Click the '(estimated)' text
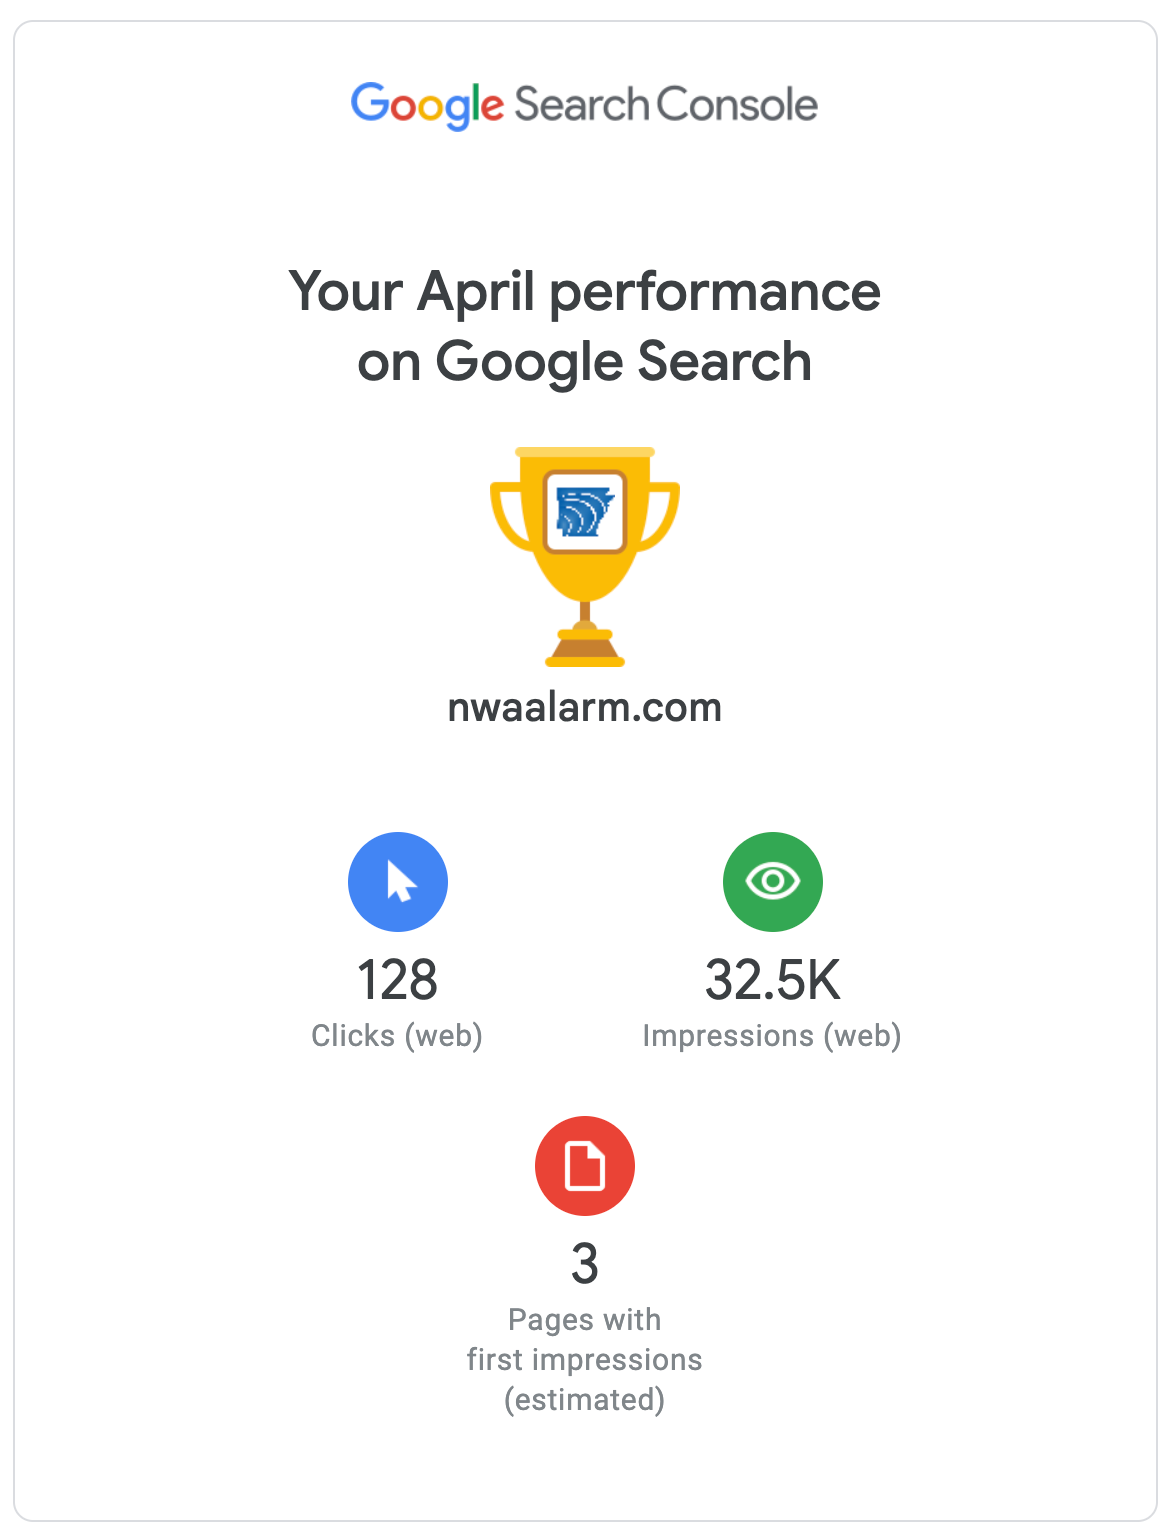 (x=585, y=1399)
